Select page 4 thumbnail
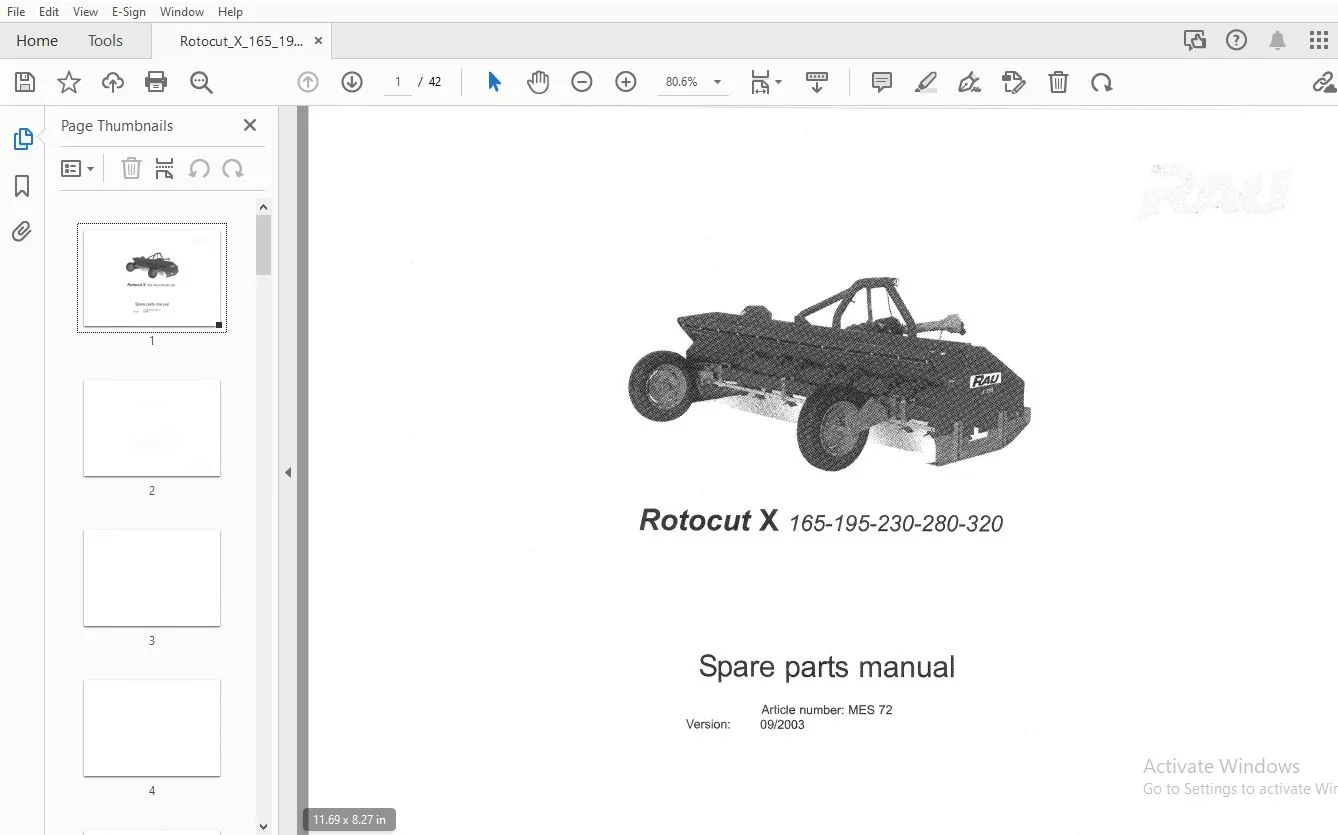Image resolution: width=1338 pixels, height=835 pixels. coord(152,728)
